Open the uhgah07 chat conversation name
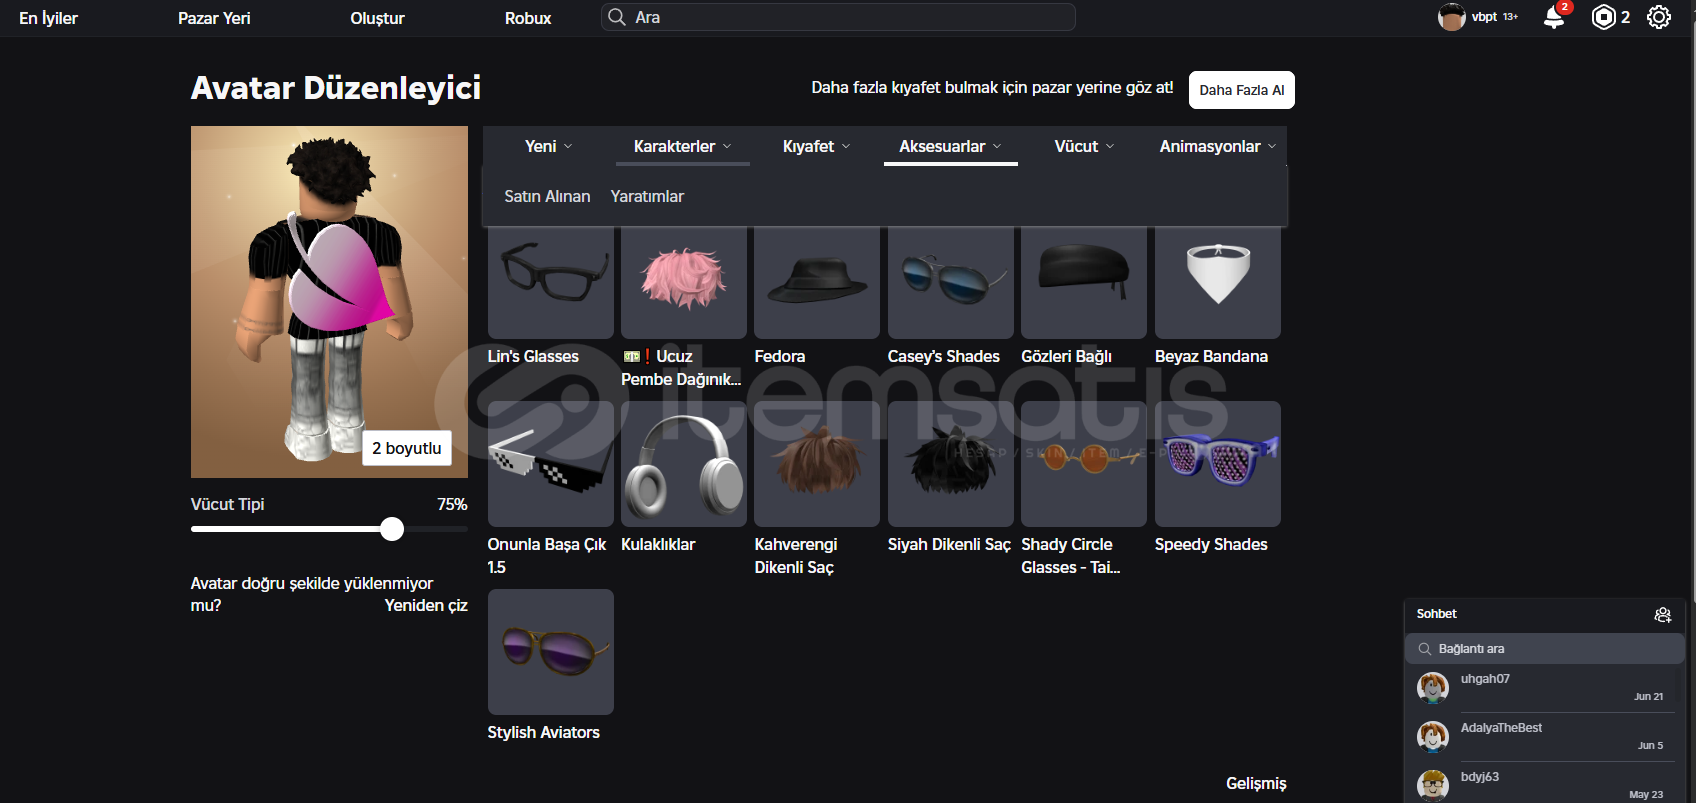The height and width of the screenshot is (803, 1696). pyautogui.click(x=1485, y=679)
